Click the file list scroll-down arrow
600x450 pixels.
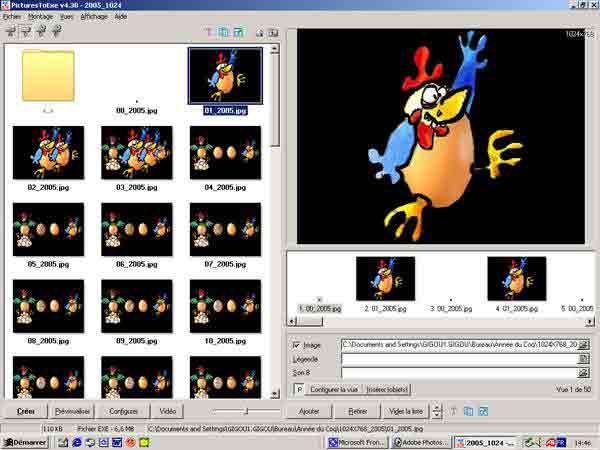pos(274,394)
